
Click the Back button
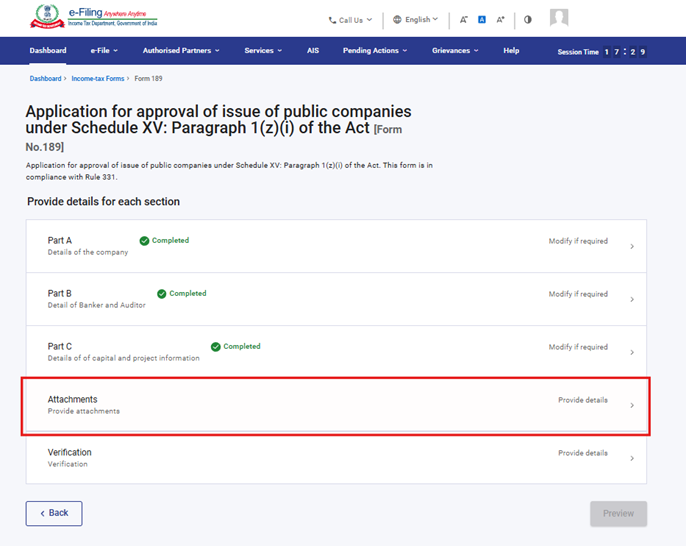click(x=54, y=513)
